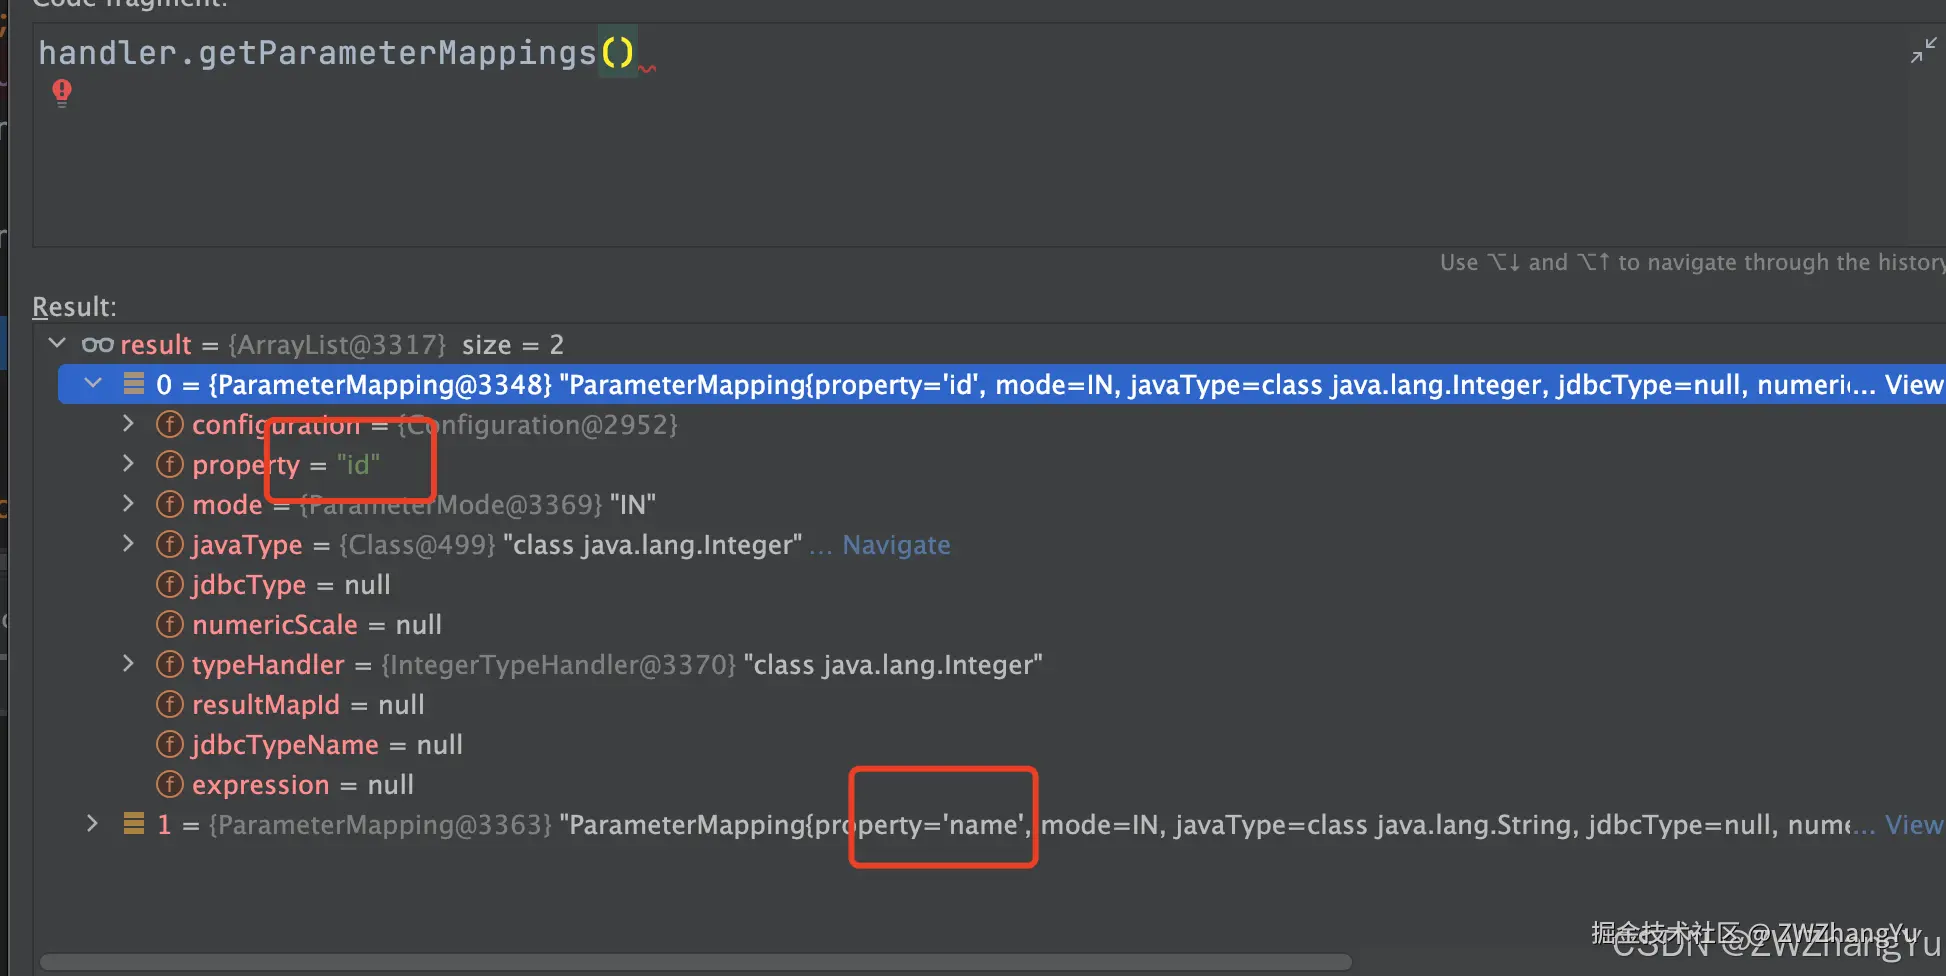
Task: Expand the mode field
Action: pyautogui.click(x=128, y=504)
